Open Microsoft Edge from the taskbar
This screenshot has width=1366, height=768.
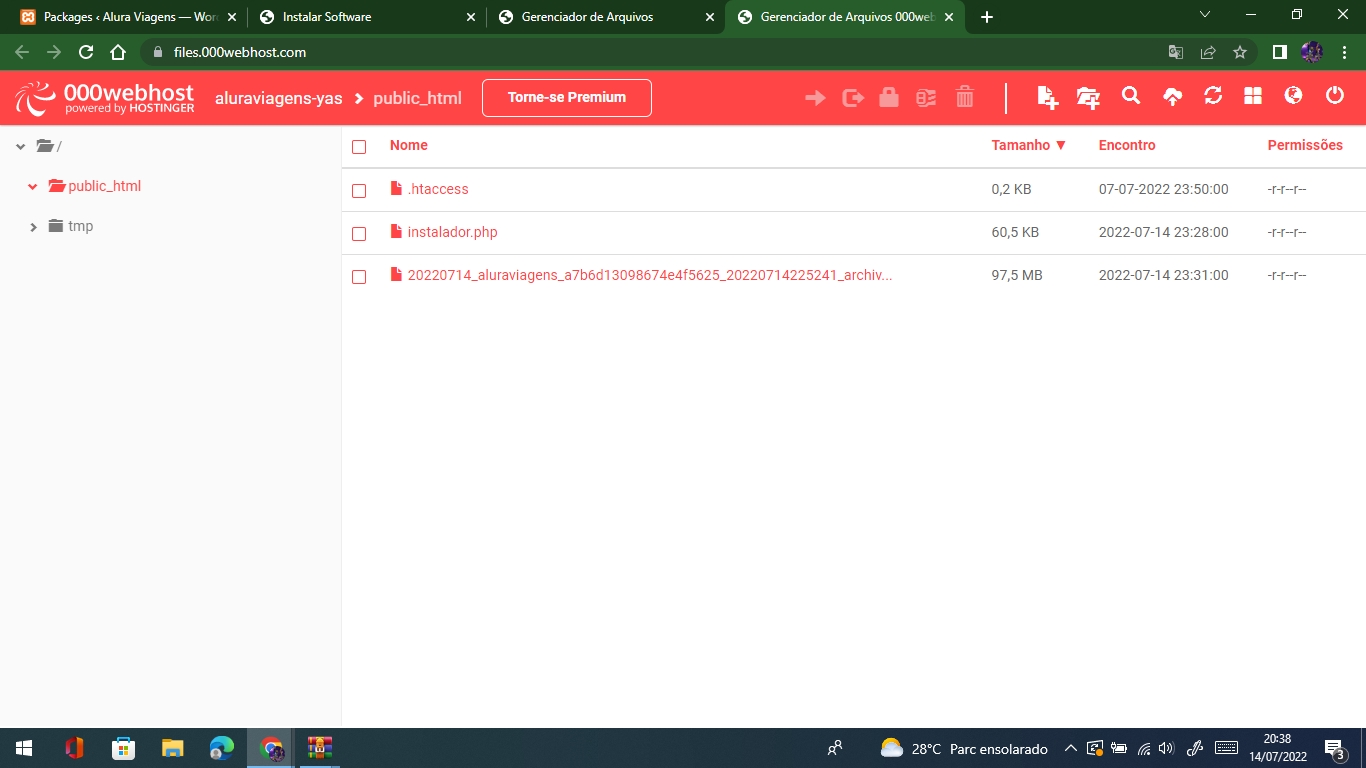coord(221,748)
